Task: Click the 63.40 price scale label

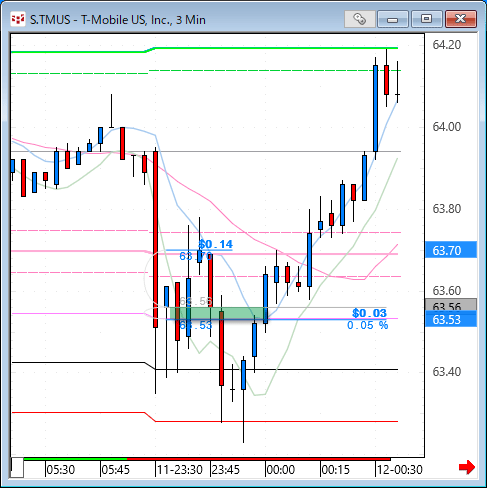Action: [447, 371]
